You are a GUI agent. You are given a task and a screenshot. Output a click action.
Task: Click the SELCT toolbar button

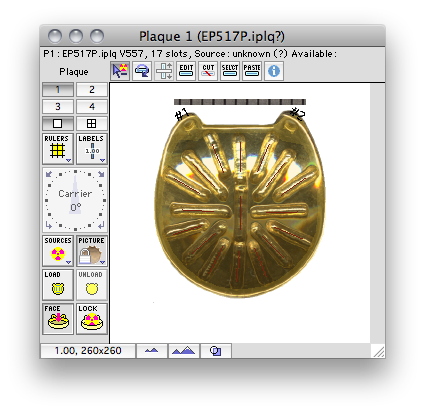coord(230,71)
